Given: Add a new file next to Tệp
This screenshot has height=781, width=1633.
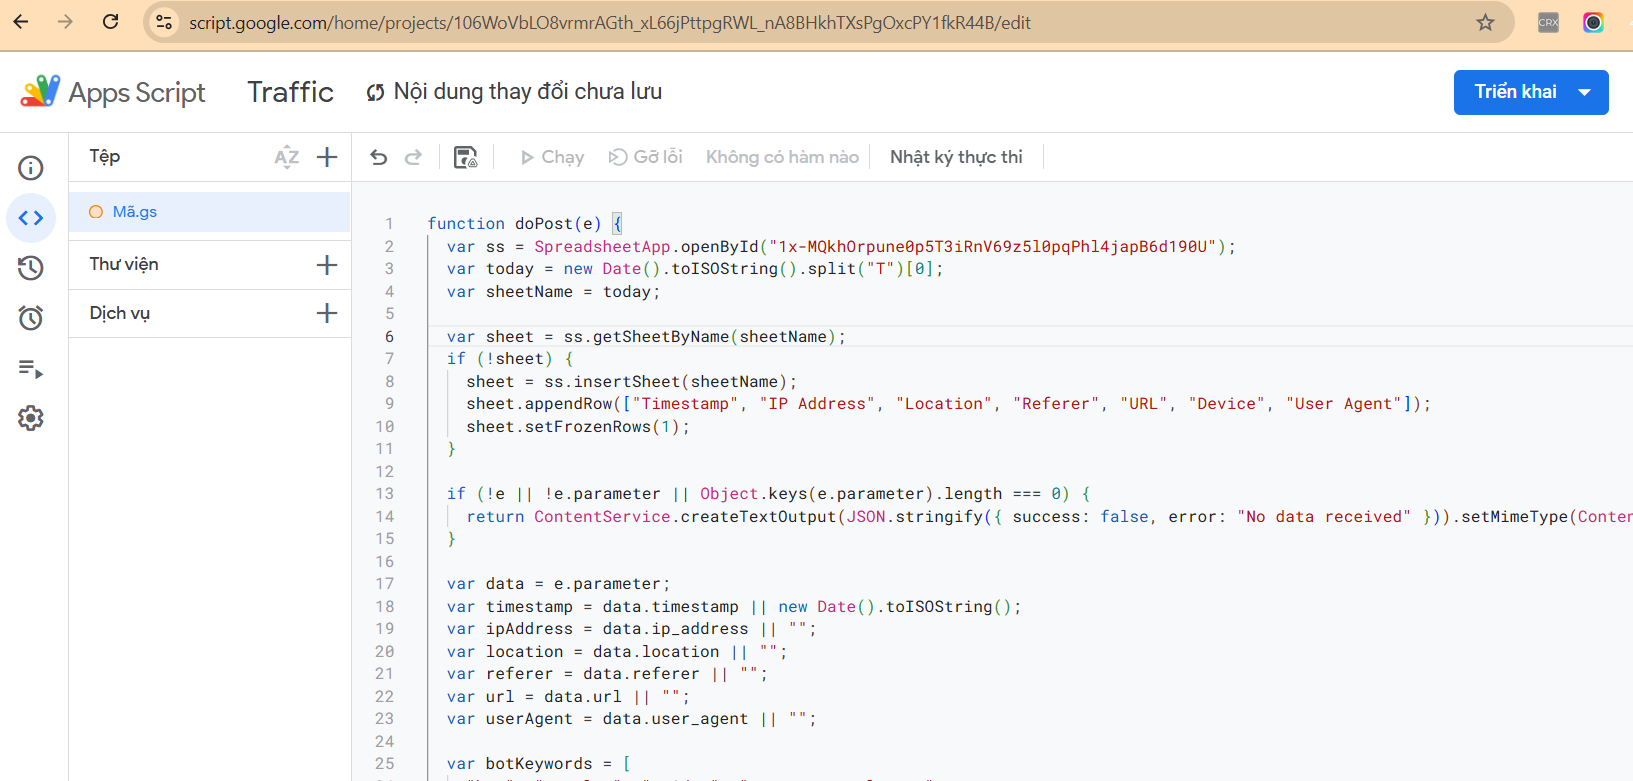Looking at the screenshot, I should 327,157.
